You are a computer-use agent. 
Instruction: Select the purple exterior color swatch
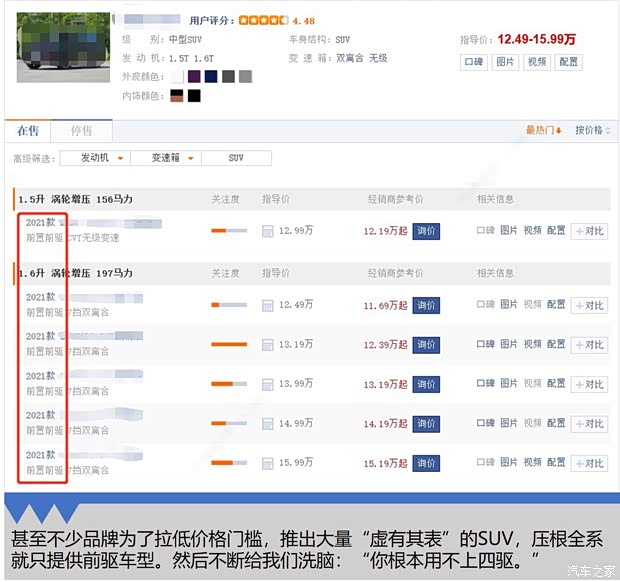(x=194, y=77)
